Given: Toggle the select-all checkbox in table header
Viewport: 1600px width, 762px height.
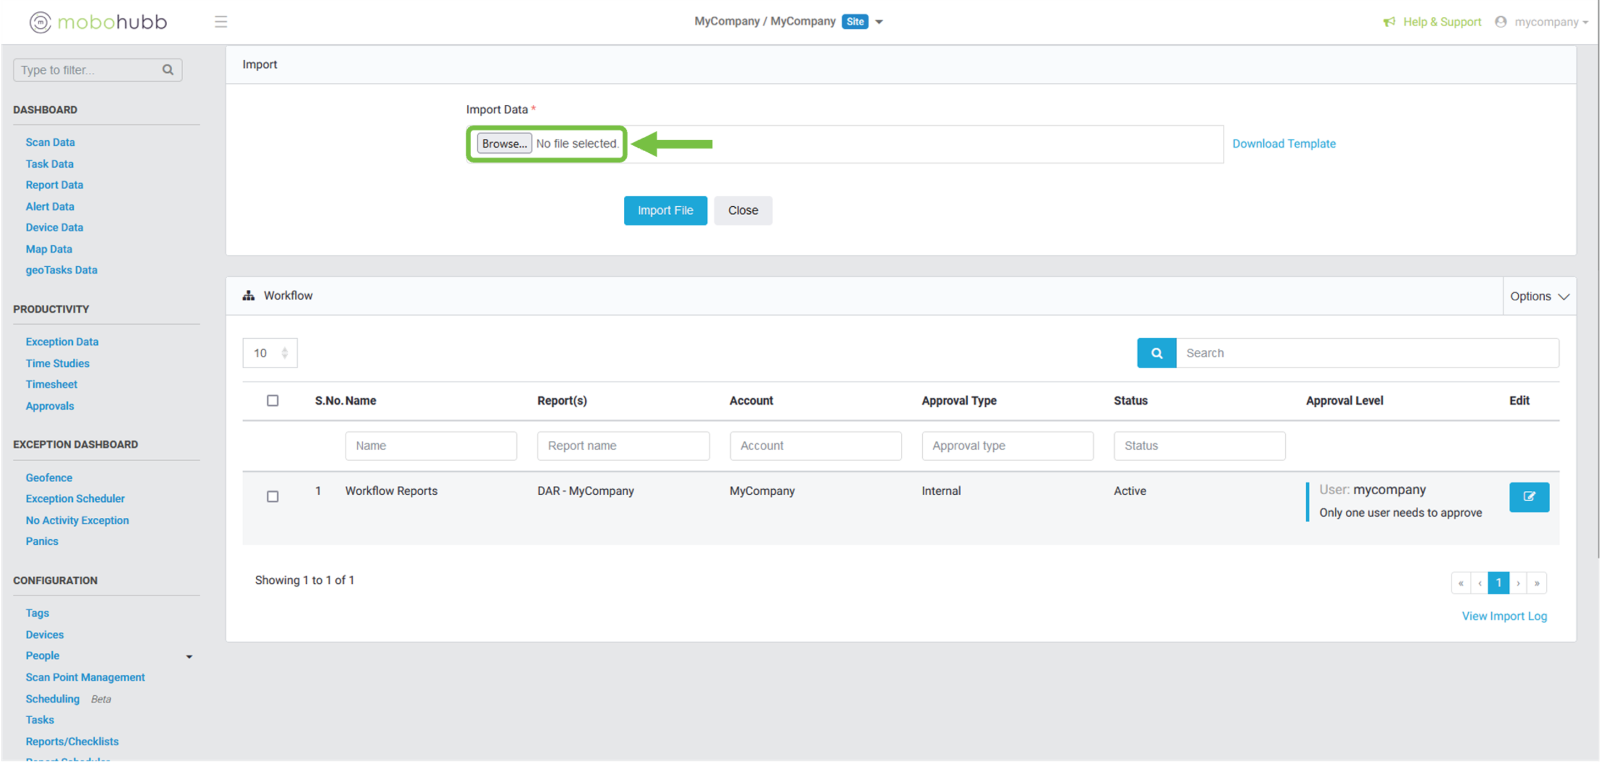Looking at the screenshot, I should 272,401.
